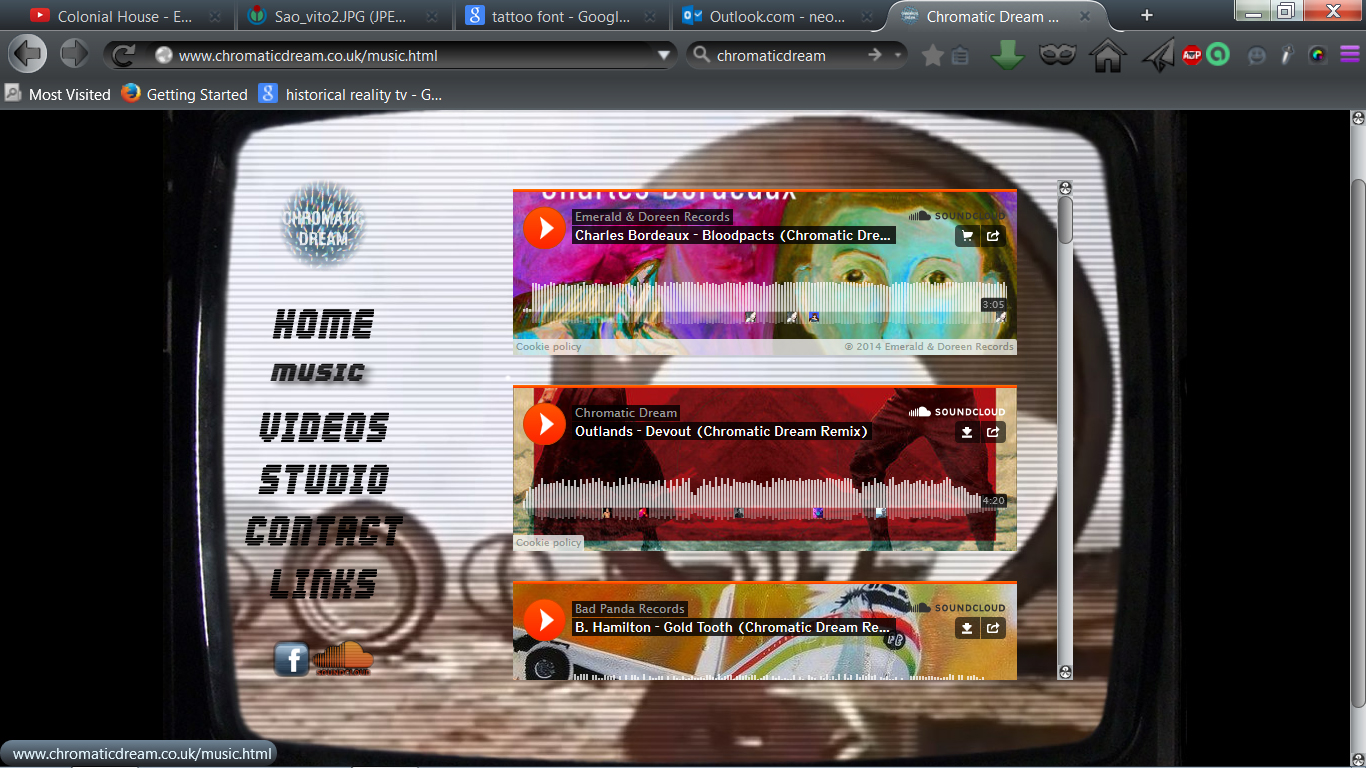Switch to the Colonial House YouTube tab
1366x768 pixels.
point(125,16)
